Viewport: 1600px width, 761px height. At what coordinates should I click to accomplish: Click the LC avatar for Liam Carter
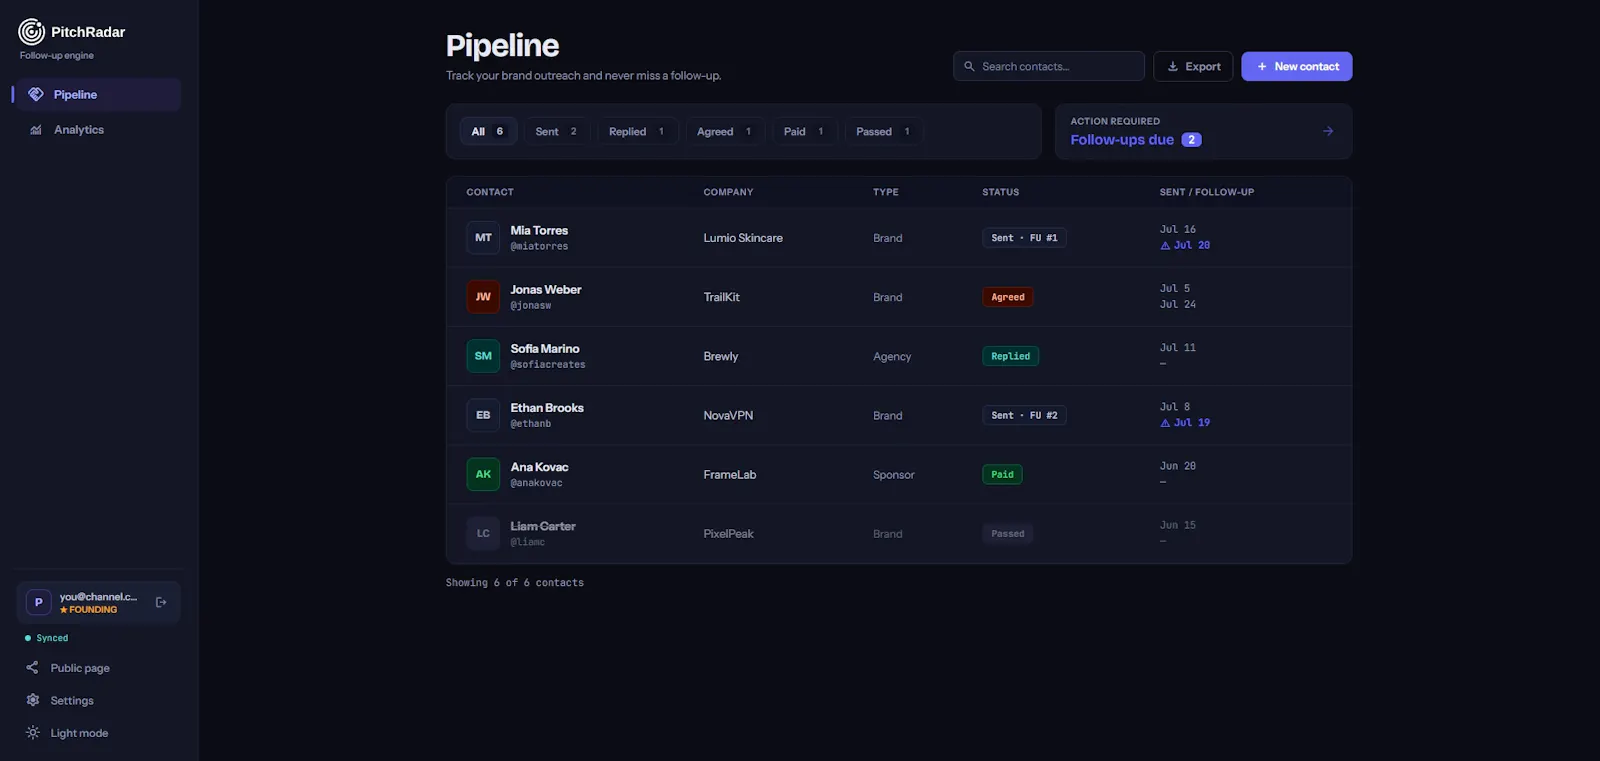[x=483, y=533]
